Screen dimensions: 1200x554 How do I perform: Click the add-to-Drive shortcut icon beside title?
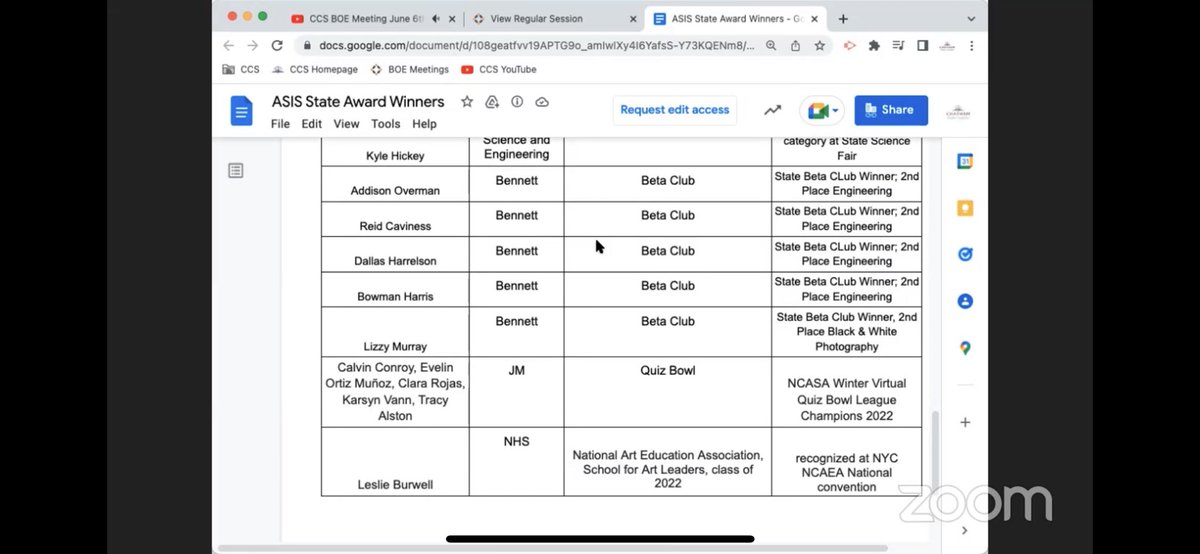(492, 102)
